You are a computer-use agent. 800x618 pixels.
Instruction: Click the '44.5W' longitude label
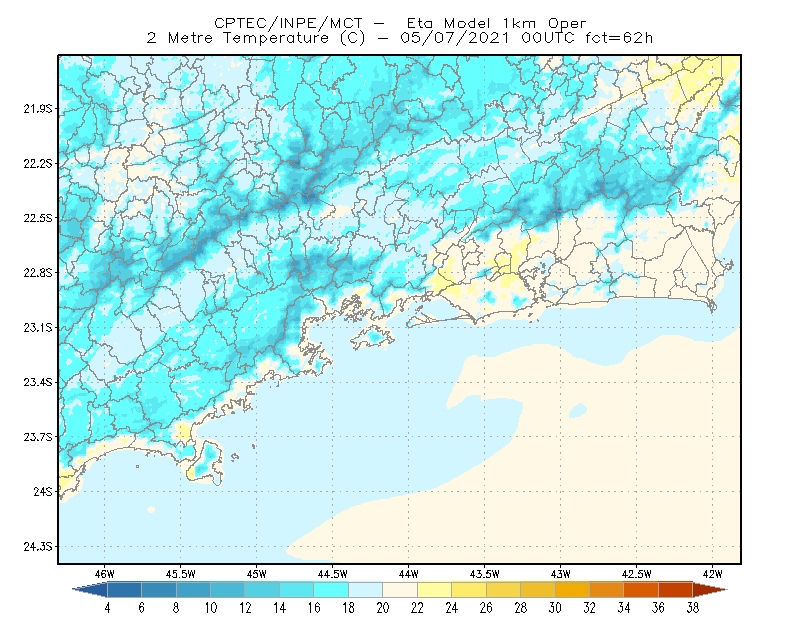click(333, 574)
